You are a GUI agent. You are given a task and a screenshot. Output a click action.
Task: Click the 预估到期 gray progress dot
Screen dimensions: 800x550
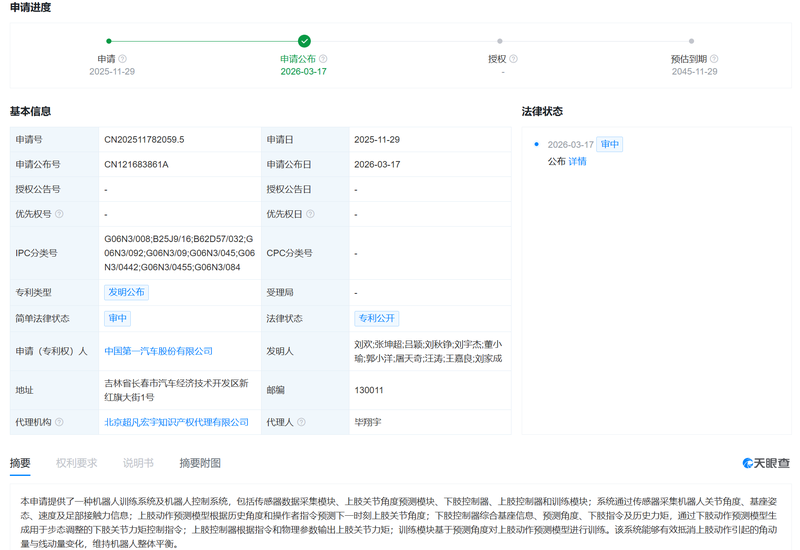point(691,41)
